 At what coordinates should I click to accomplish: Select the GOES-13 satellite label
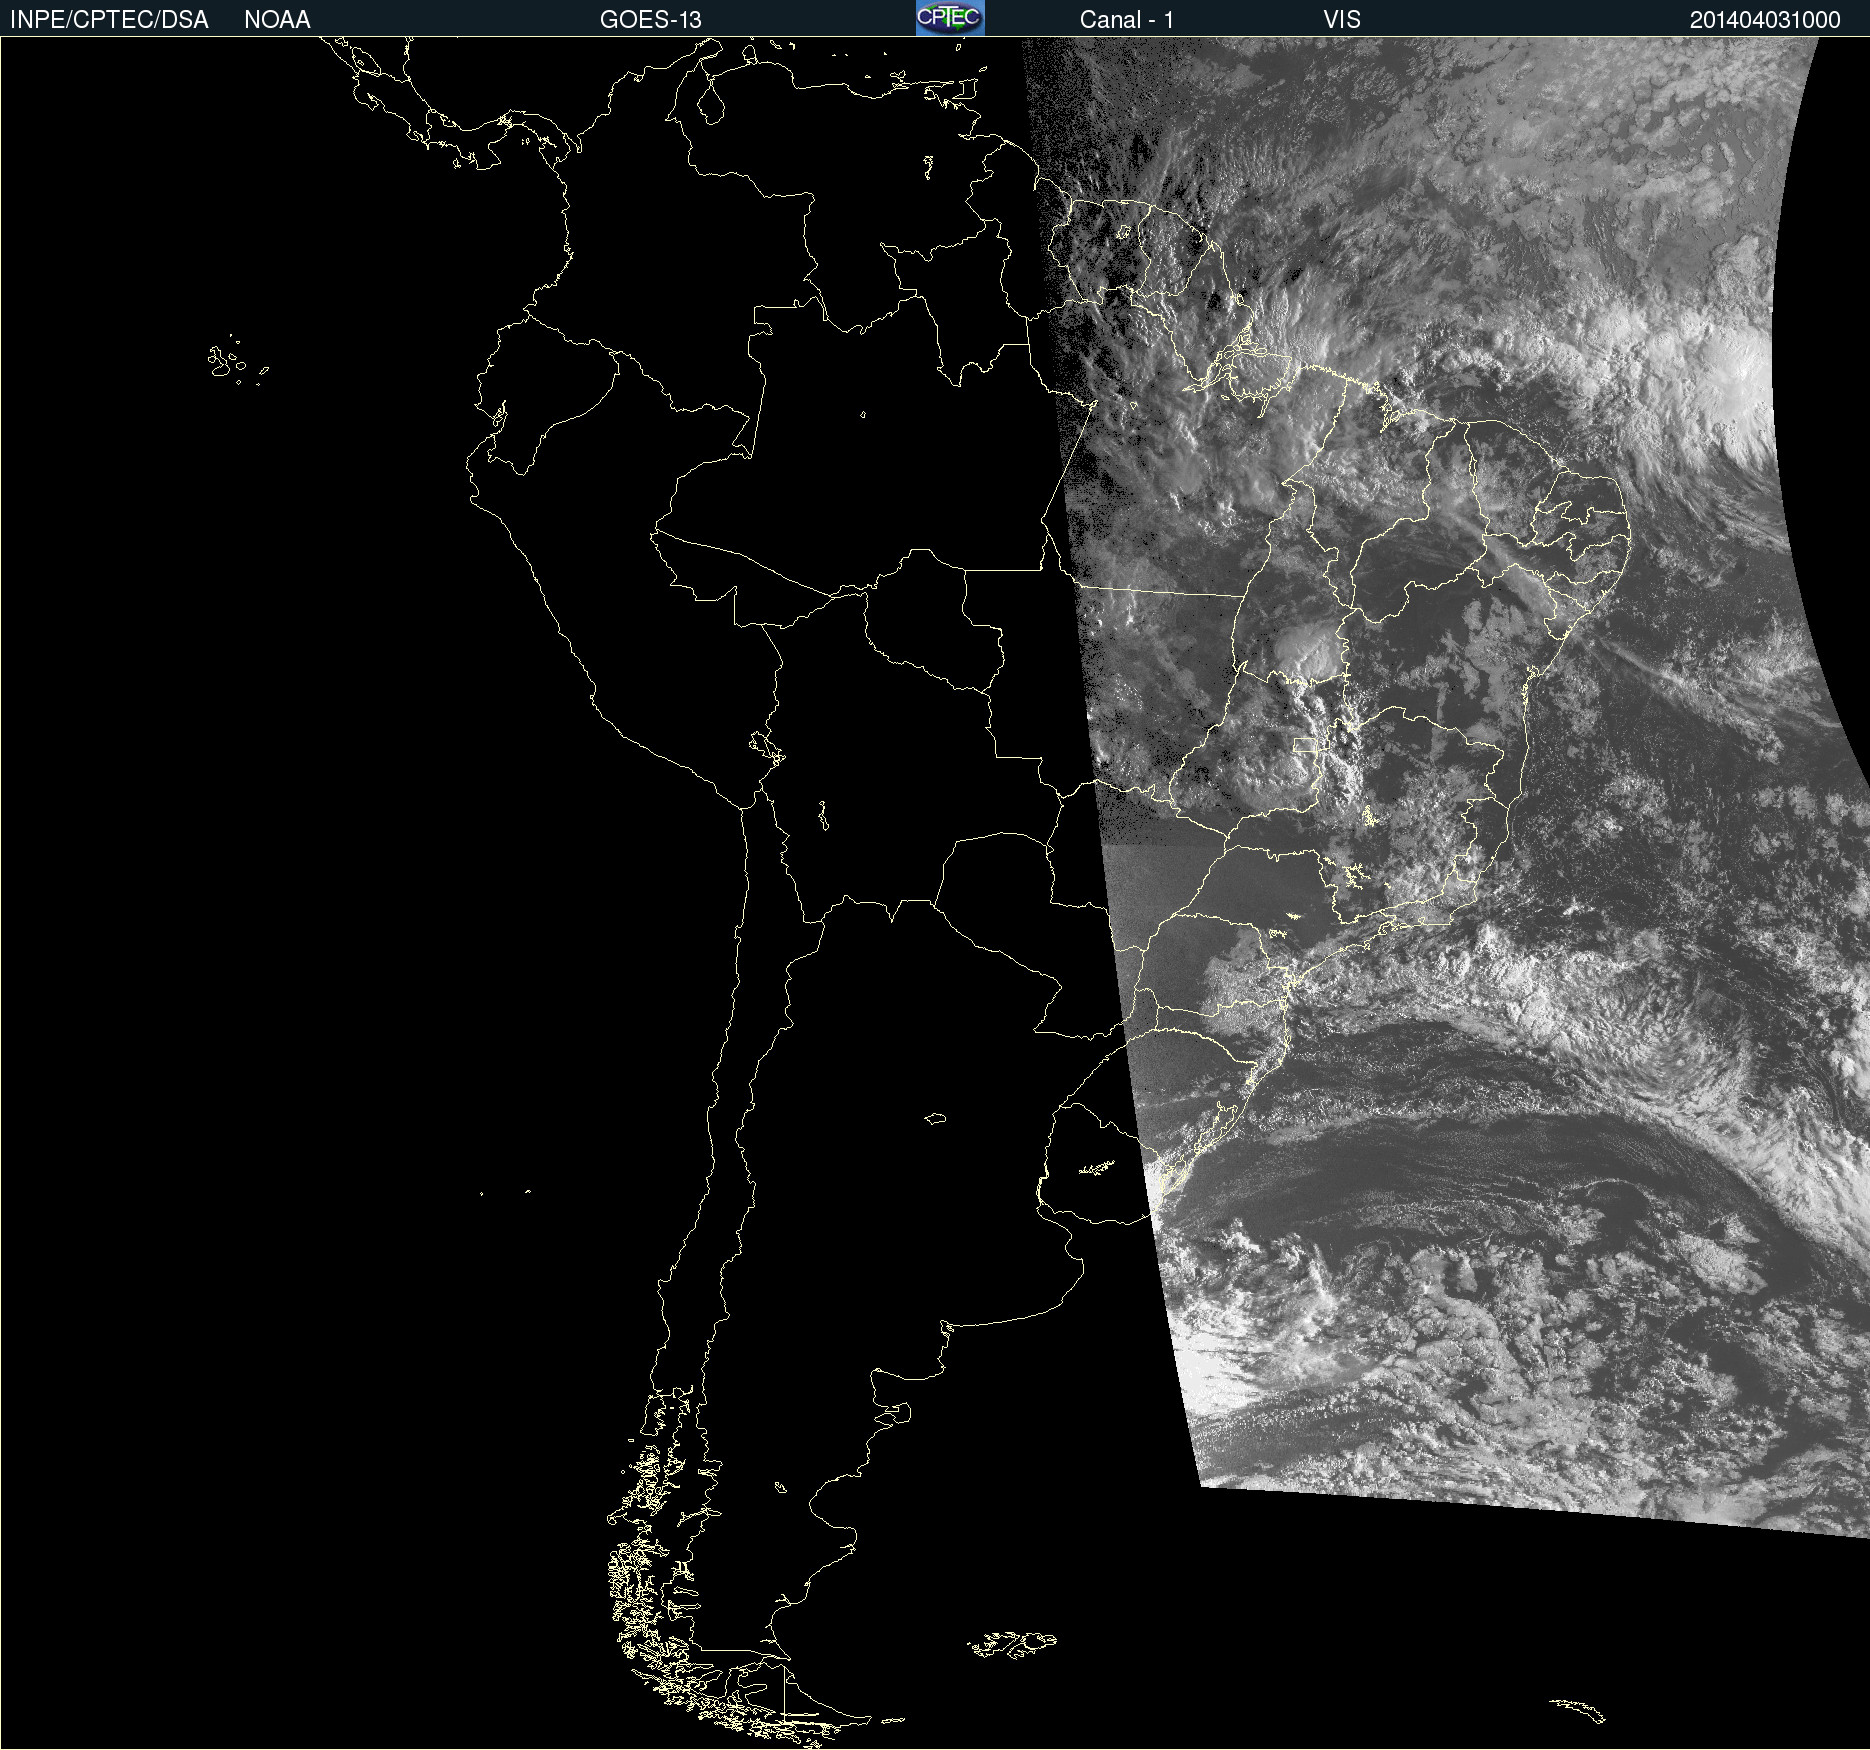pos(650,20)
